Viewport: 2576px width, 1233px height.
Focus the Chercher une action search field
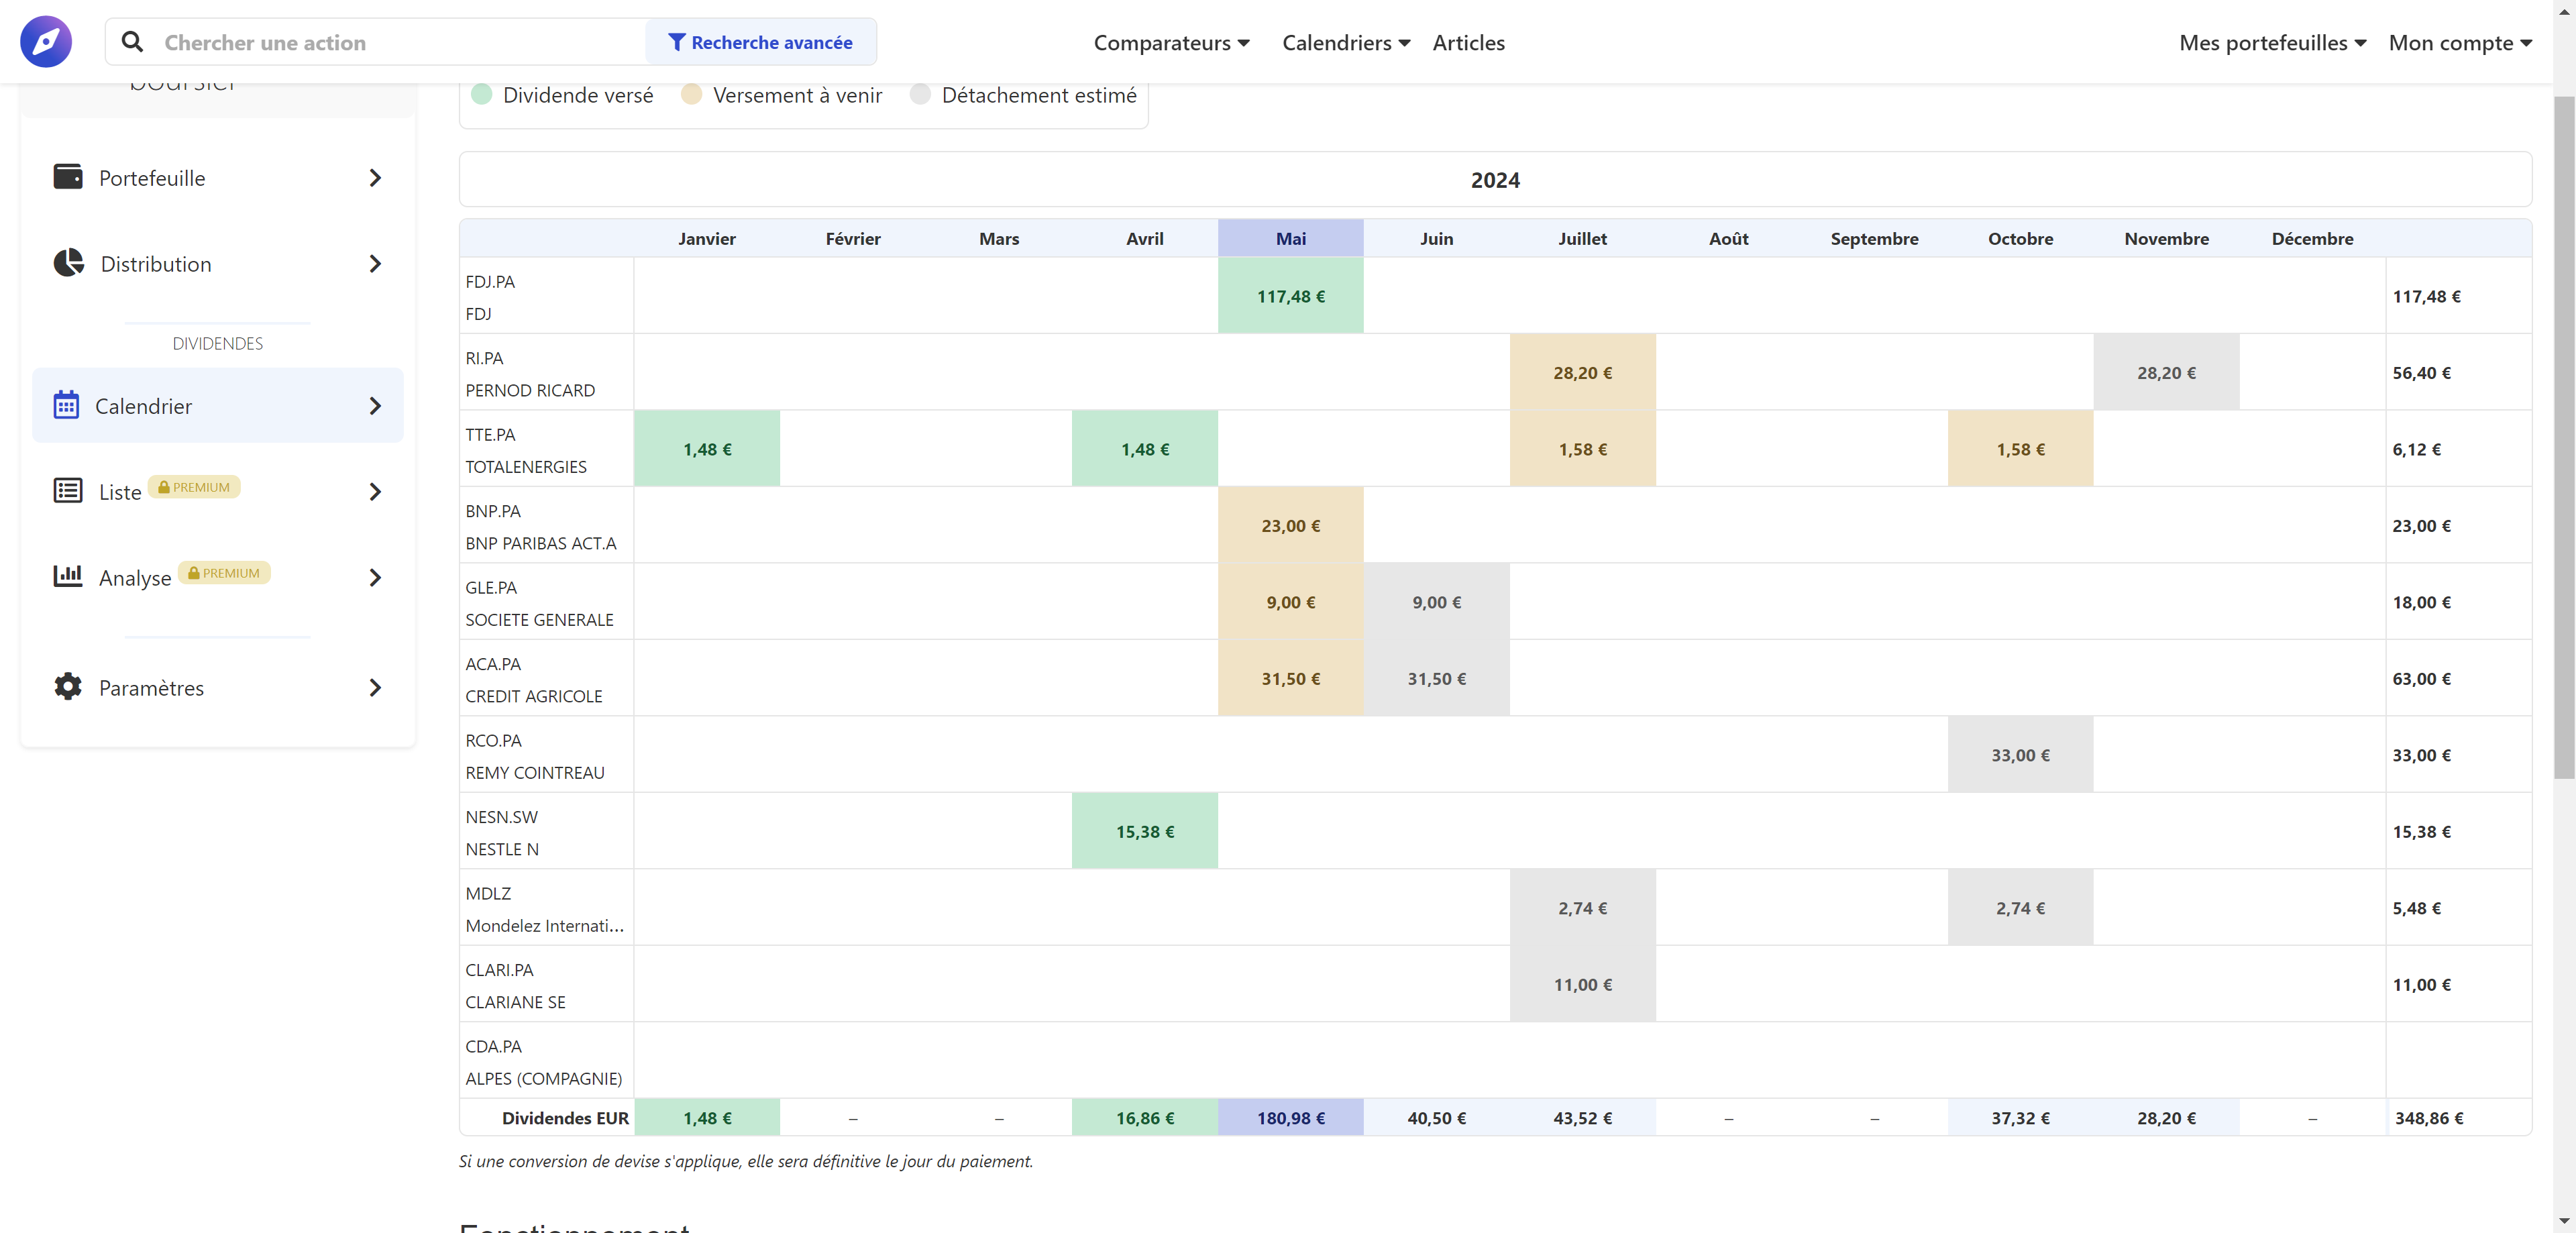[400, 43]
